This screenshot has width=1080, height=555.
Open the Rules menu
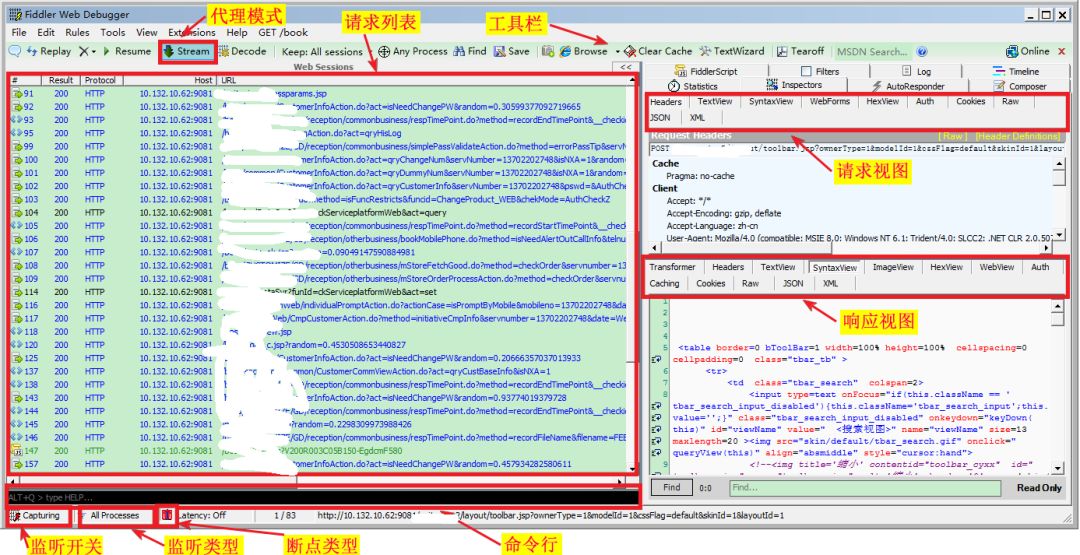click(77, 32)
